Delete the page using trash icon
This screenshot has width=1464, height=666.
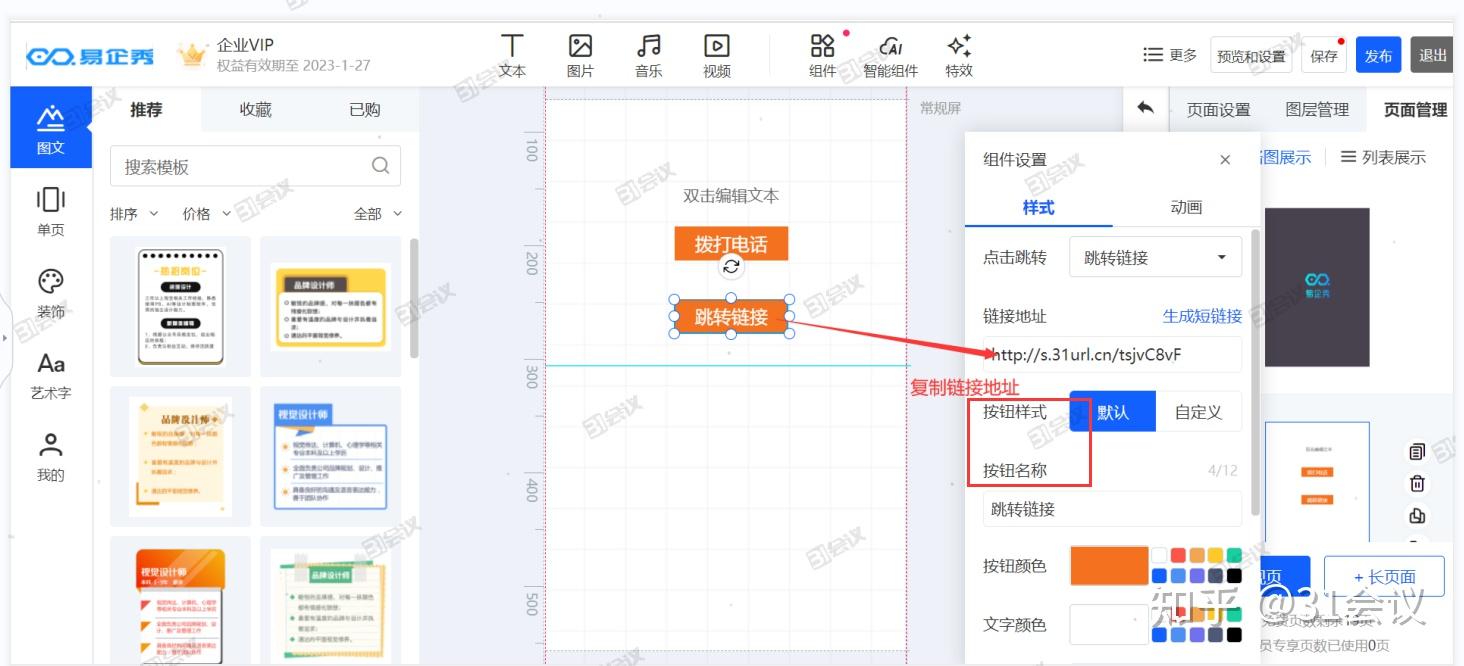click(x=1417, y=484)
